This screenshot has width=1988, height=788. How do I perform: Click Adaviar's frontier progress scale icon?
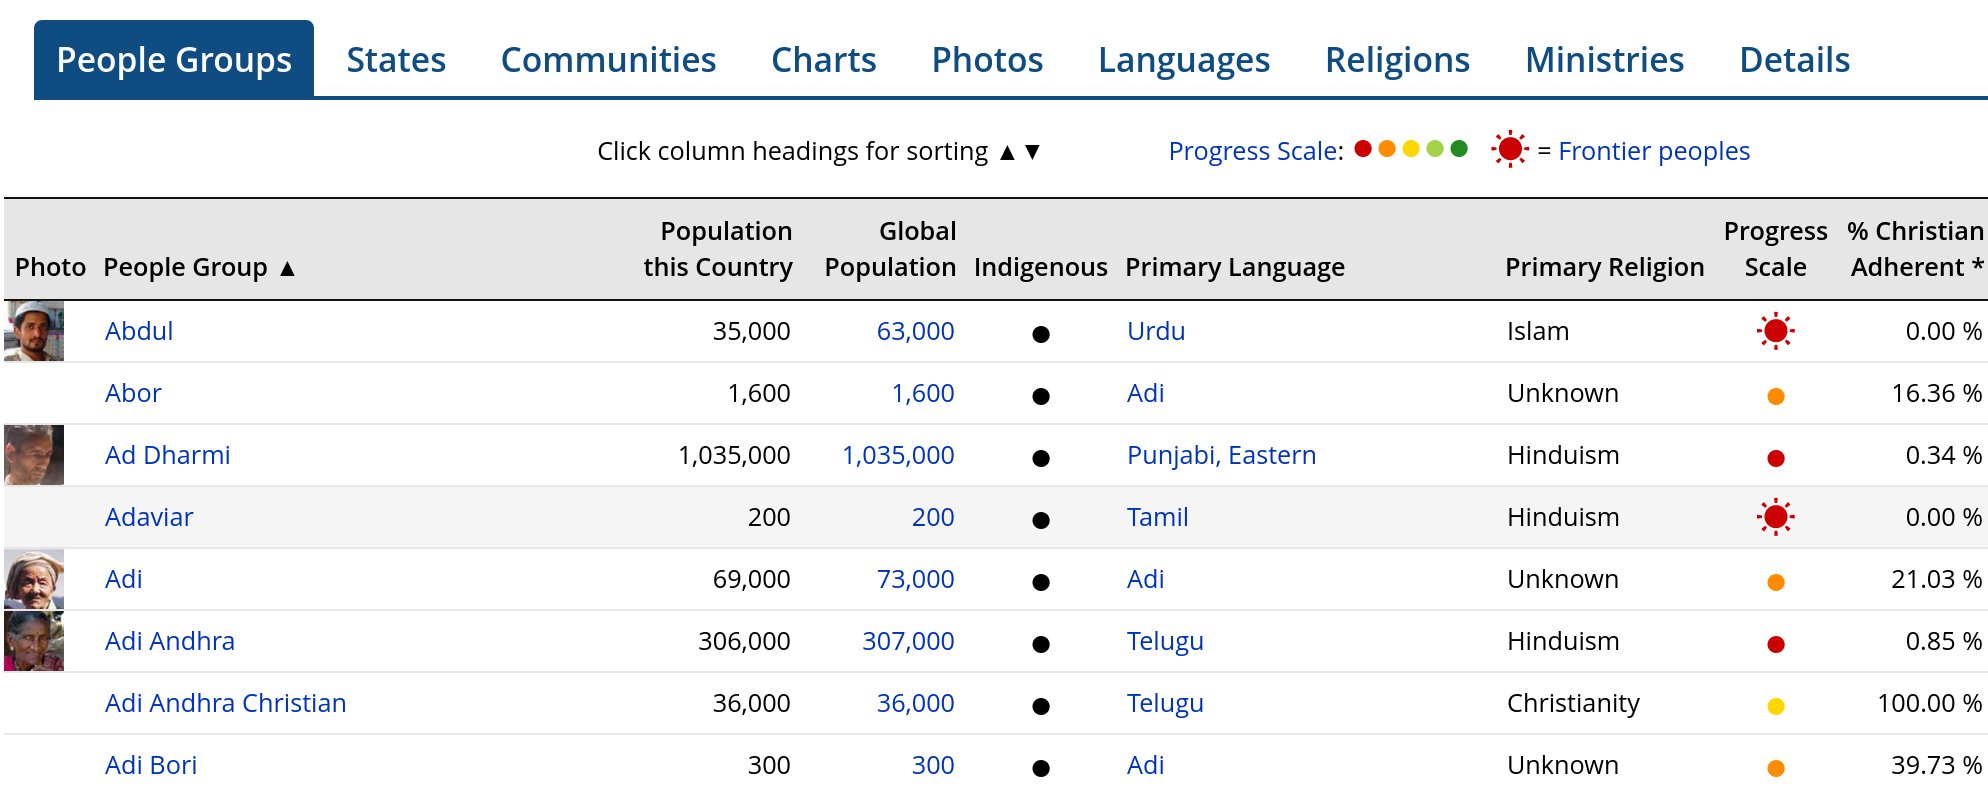pos(1775,517)
